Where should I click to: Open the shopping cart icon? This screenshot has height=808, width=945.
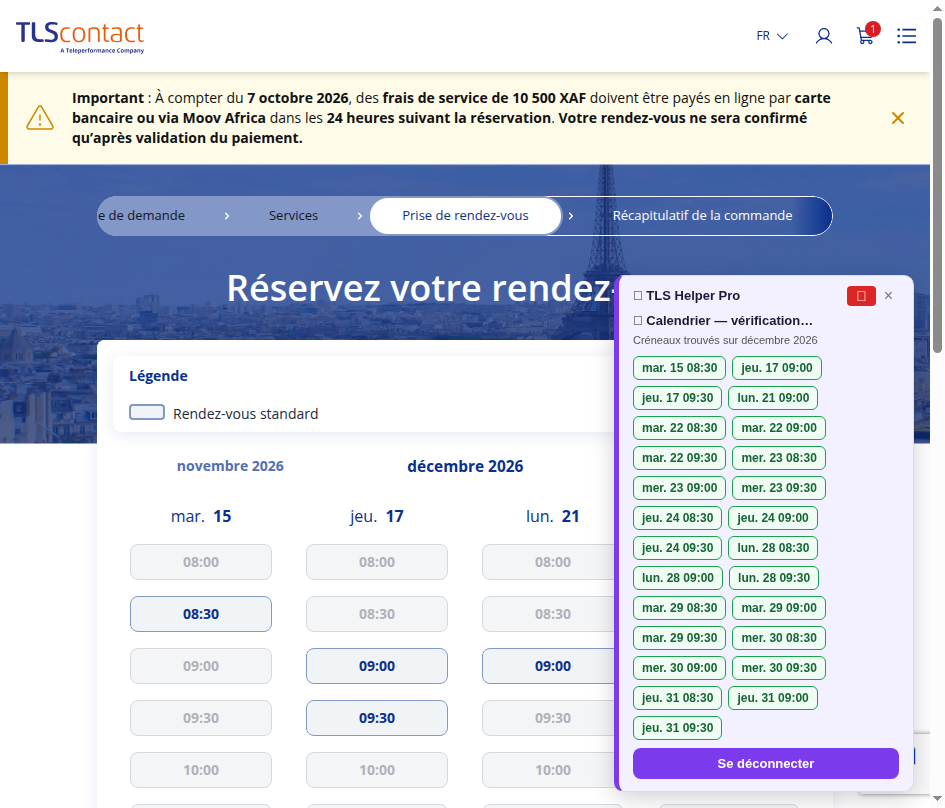pos(867,35)
